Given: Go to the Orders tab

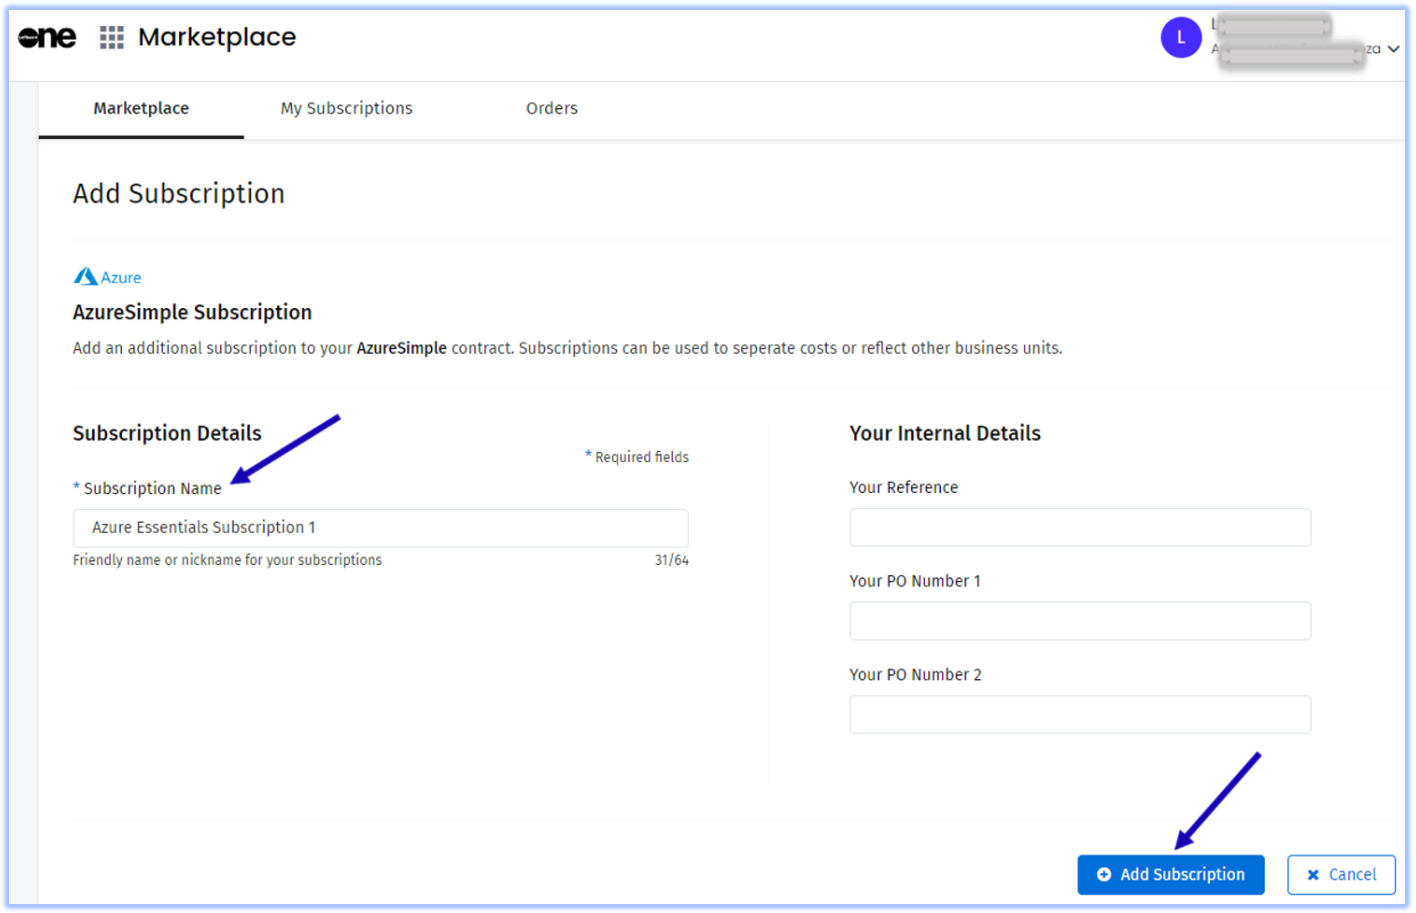Looking at the screenshot, I should click(x=552, y=108).
